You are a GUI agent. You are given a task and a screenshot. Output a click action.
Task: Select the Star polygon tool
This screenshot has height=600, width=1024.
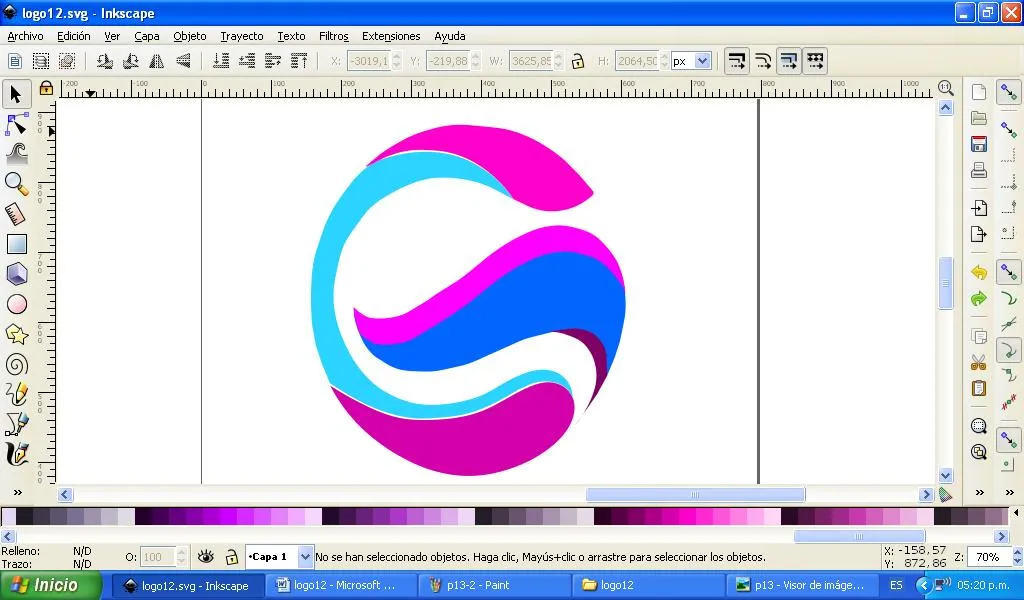[16, 334]
